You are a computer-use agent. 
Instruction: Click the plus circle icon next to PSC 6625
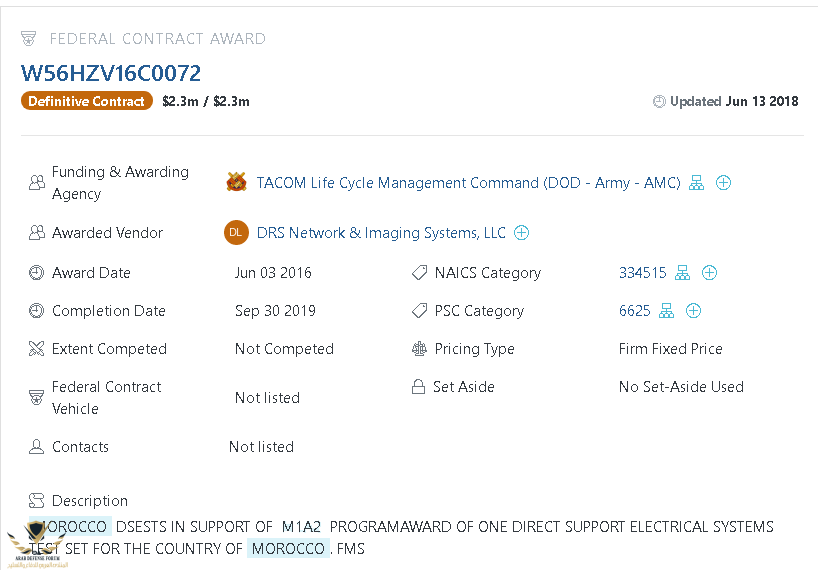pos(693,310)
